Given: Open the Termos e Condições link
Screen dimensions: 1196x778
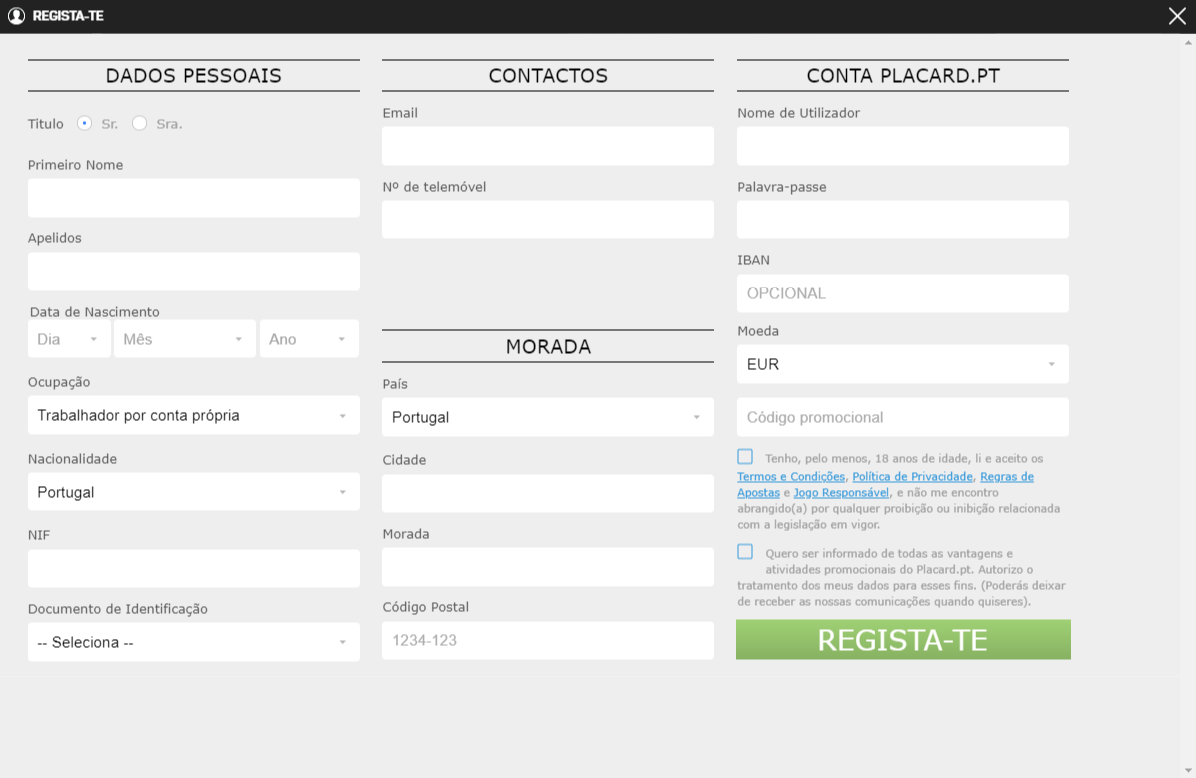Looking at the screenshot, I should pos(791,477).
